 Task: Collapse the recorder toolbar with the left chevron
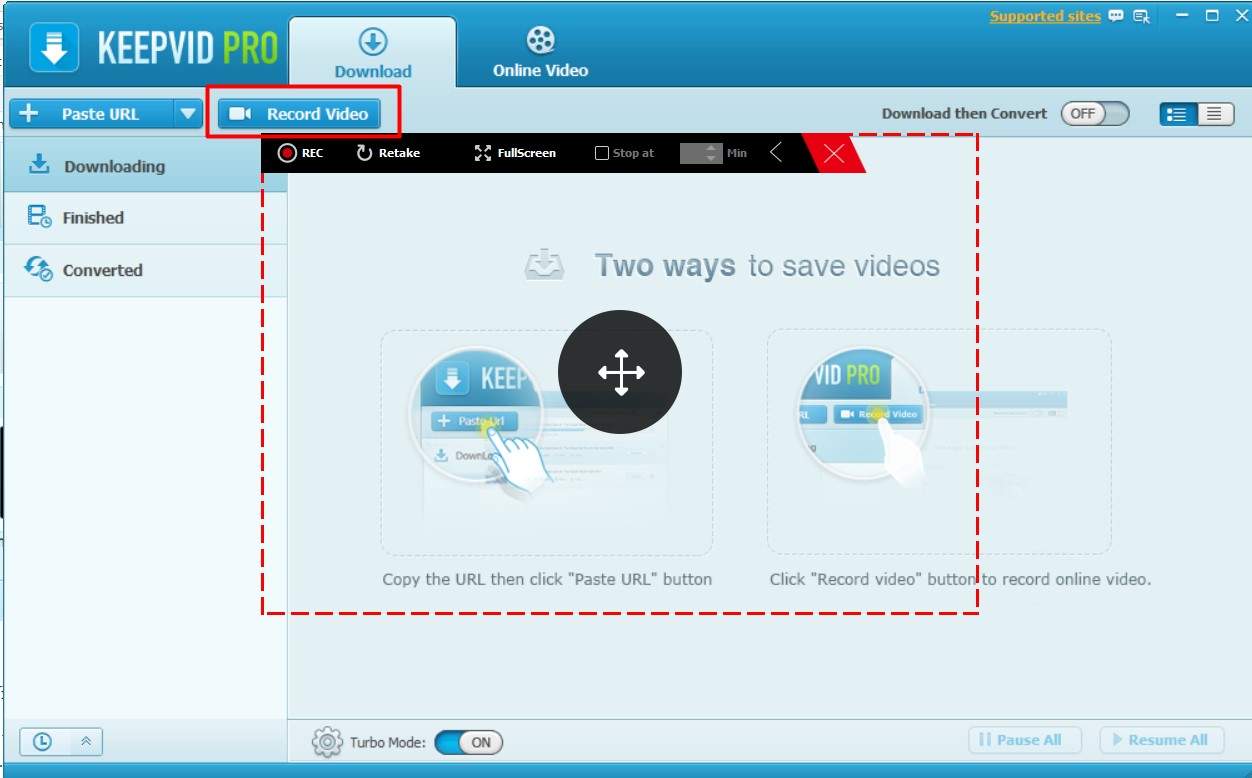point(776,152)
